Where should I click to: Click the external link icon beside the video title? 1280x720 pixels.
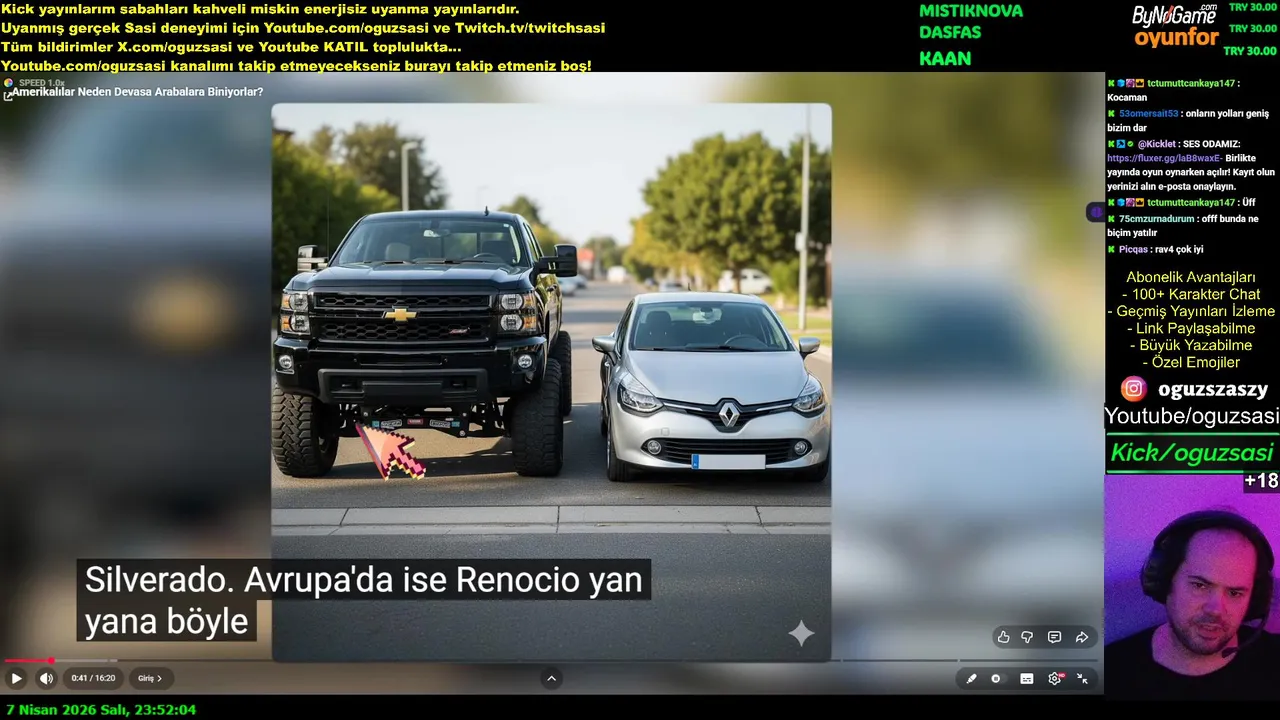pos(7,95)
